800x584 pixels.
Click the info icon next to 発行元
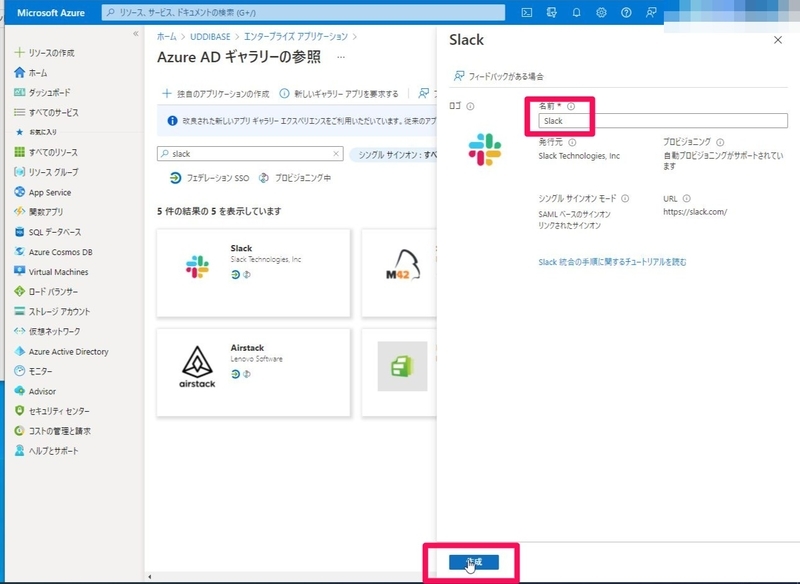point(572,142)
